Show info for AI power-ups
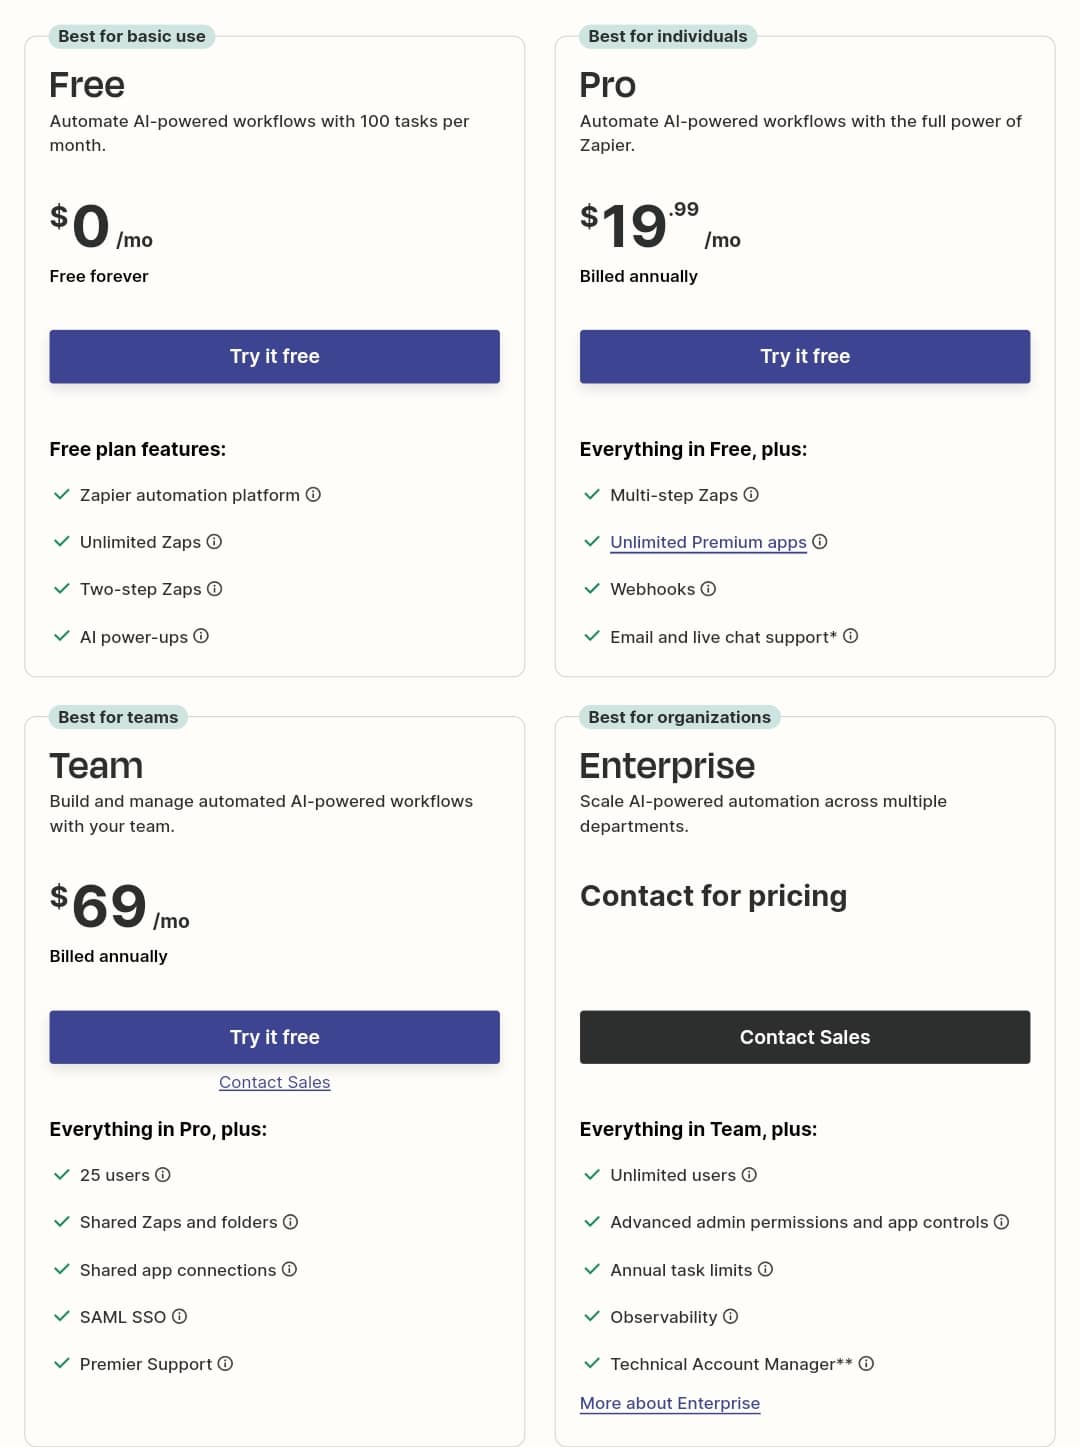This screenshot has width=1080, height=1447. 201,635
